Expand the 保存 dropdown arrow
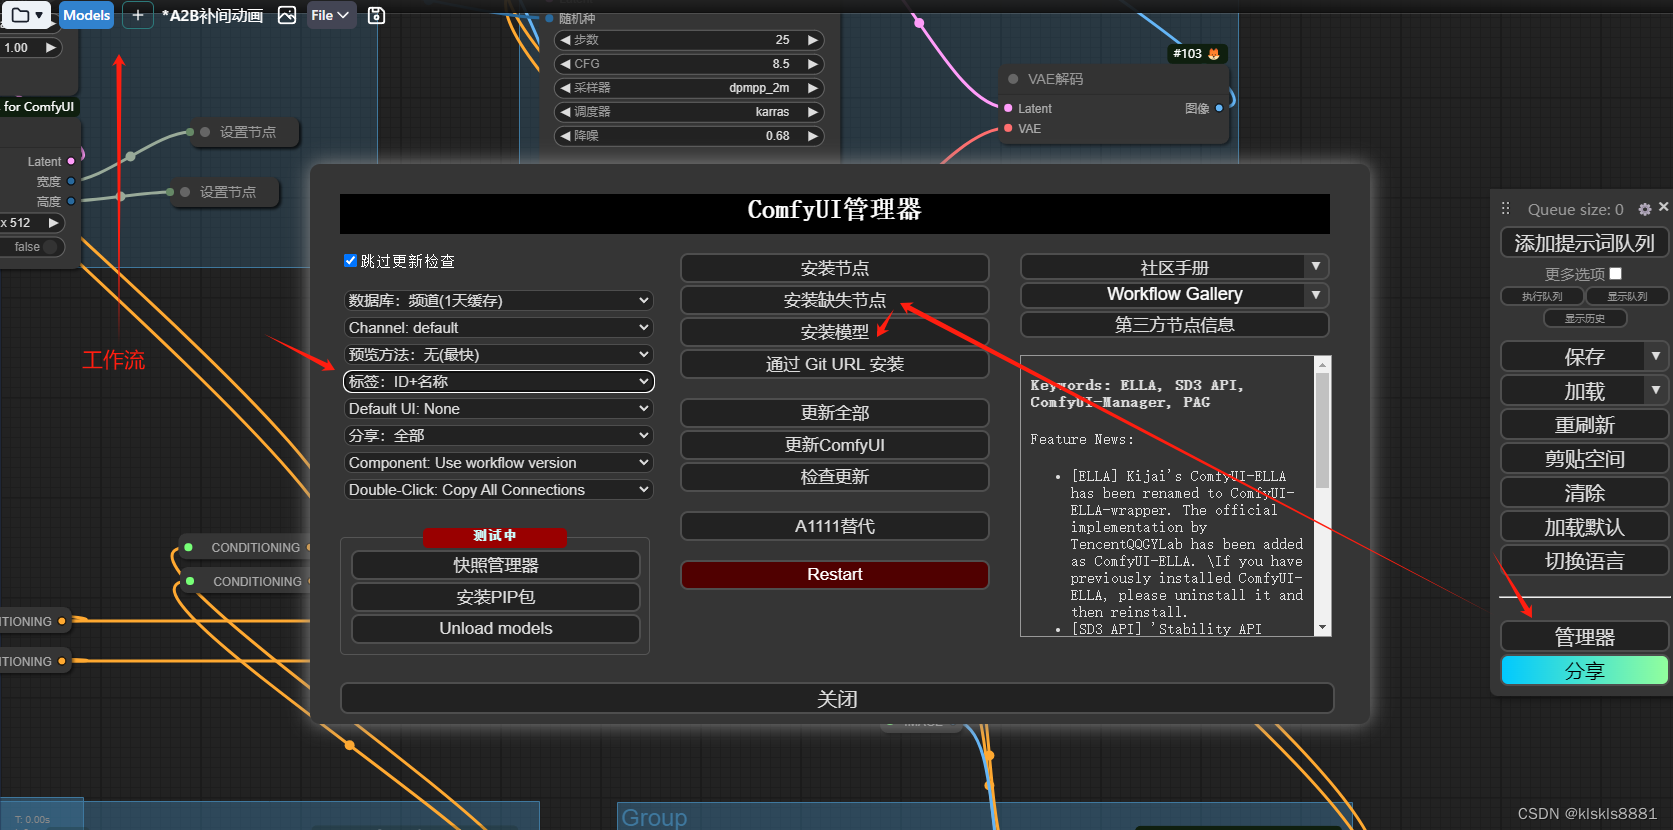 pos(1656,356)
